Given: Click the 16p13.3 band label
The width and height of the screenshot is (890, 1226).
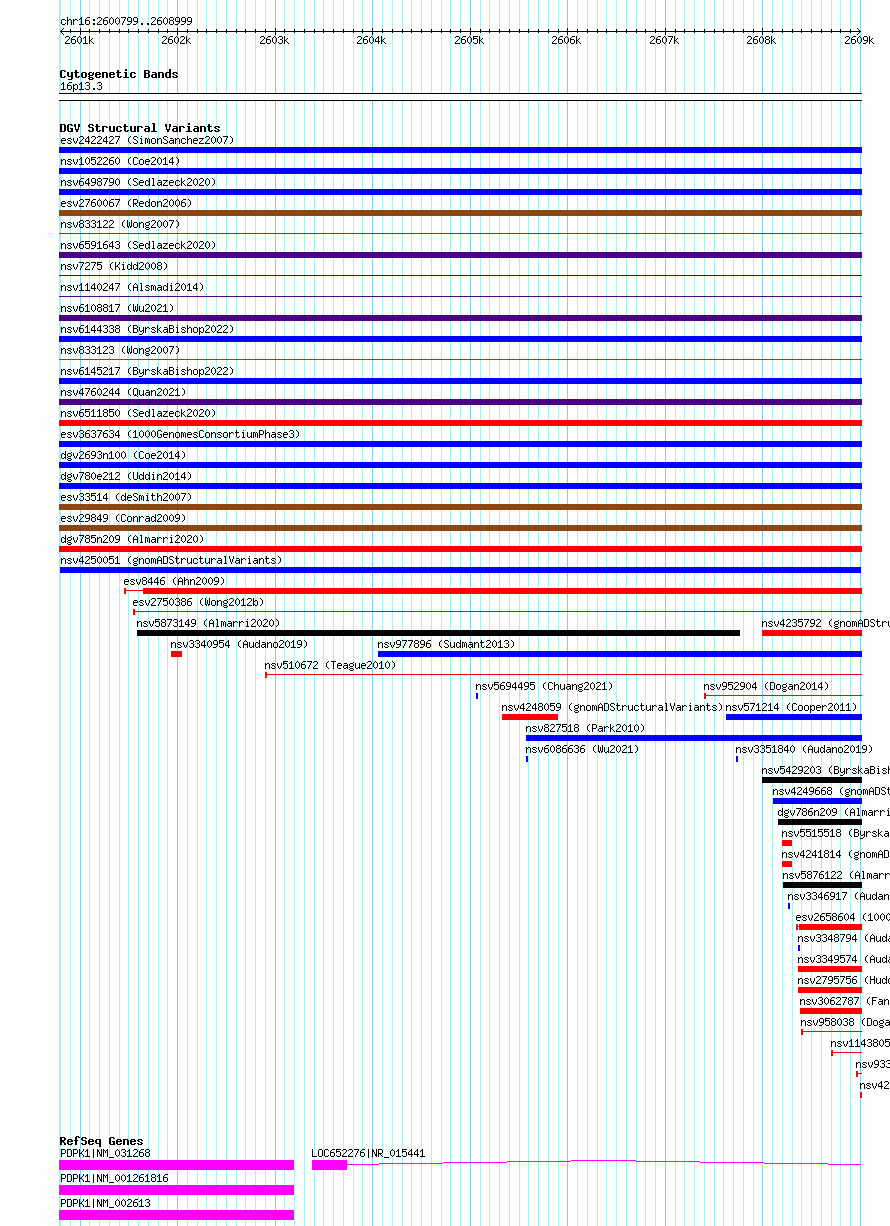Looking at the screenshot, I should [x=81, y=86].
